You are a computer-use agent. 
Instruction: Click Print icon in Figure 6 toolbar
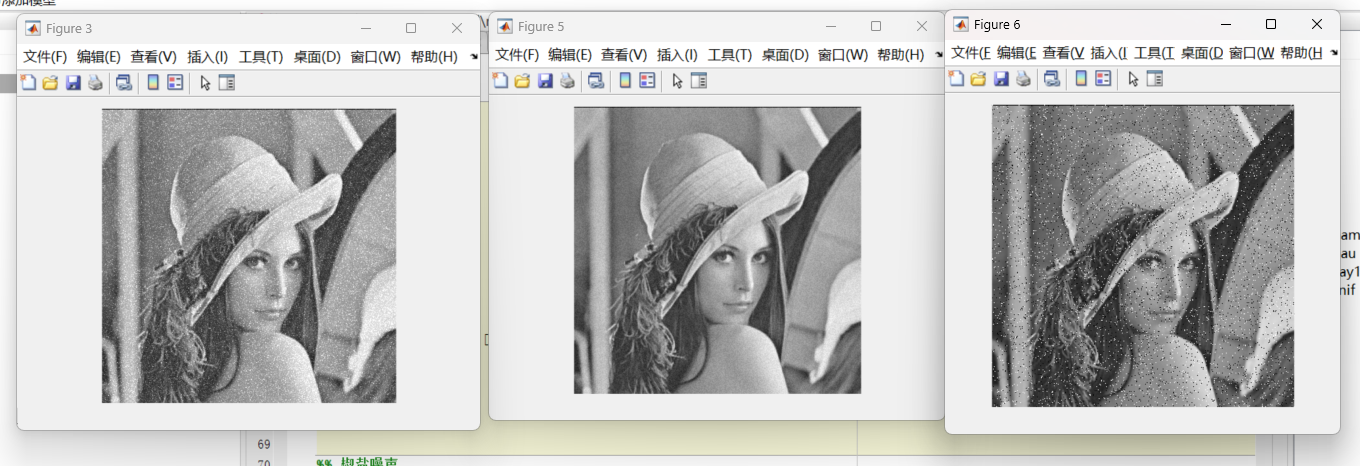pos(1023,78)
